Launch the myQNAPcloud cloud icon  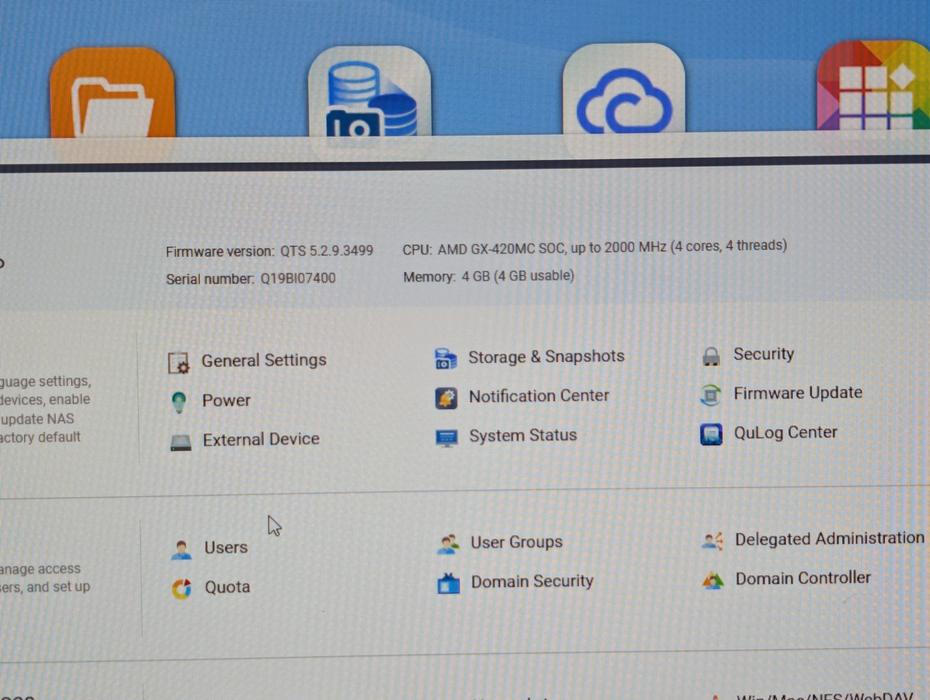tap(624, 89)
